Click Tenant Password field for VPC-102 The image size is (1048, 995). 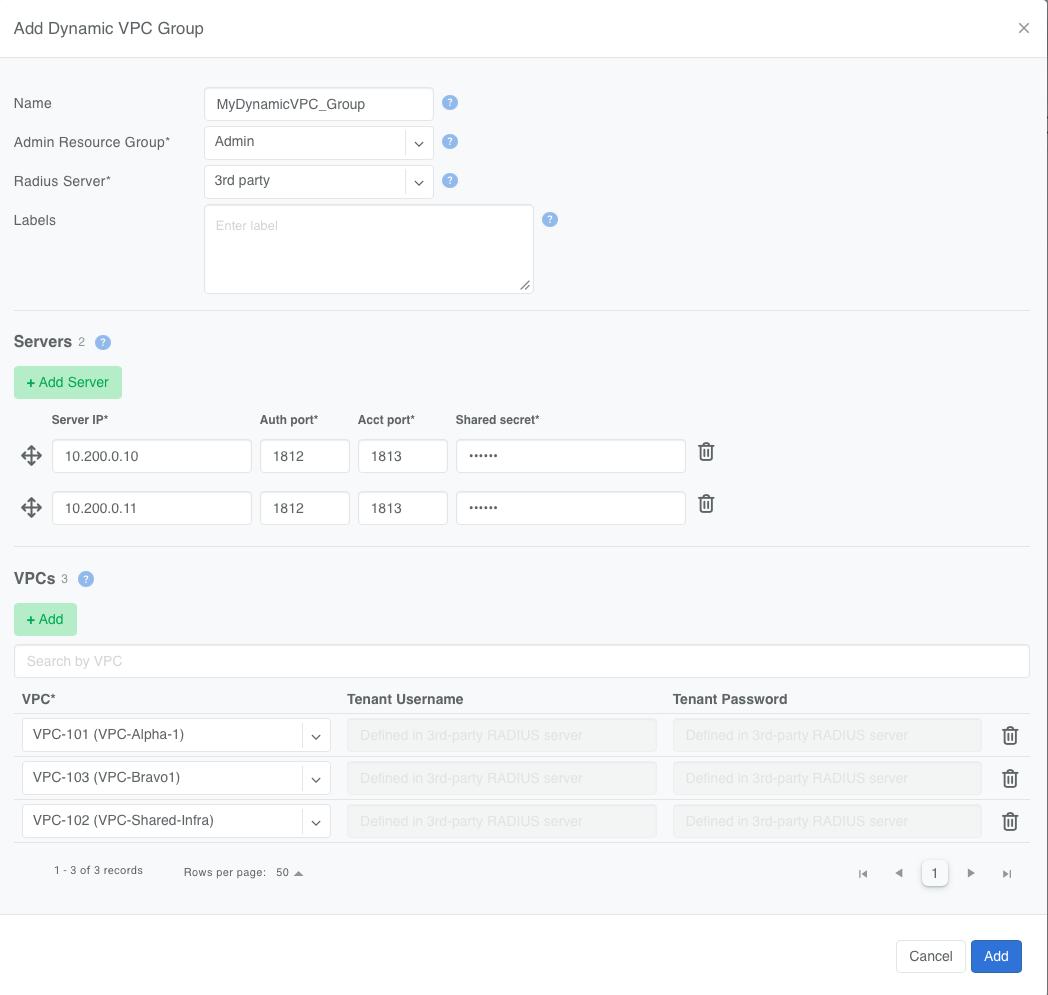[x=827, y=821]
